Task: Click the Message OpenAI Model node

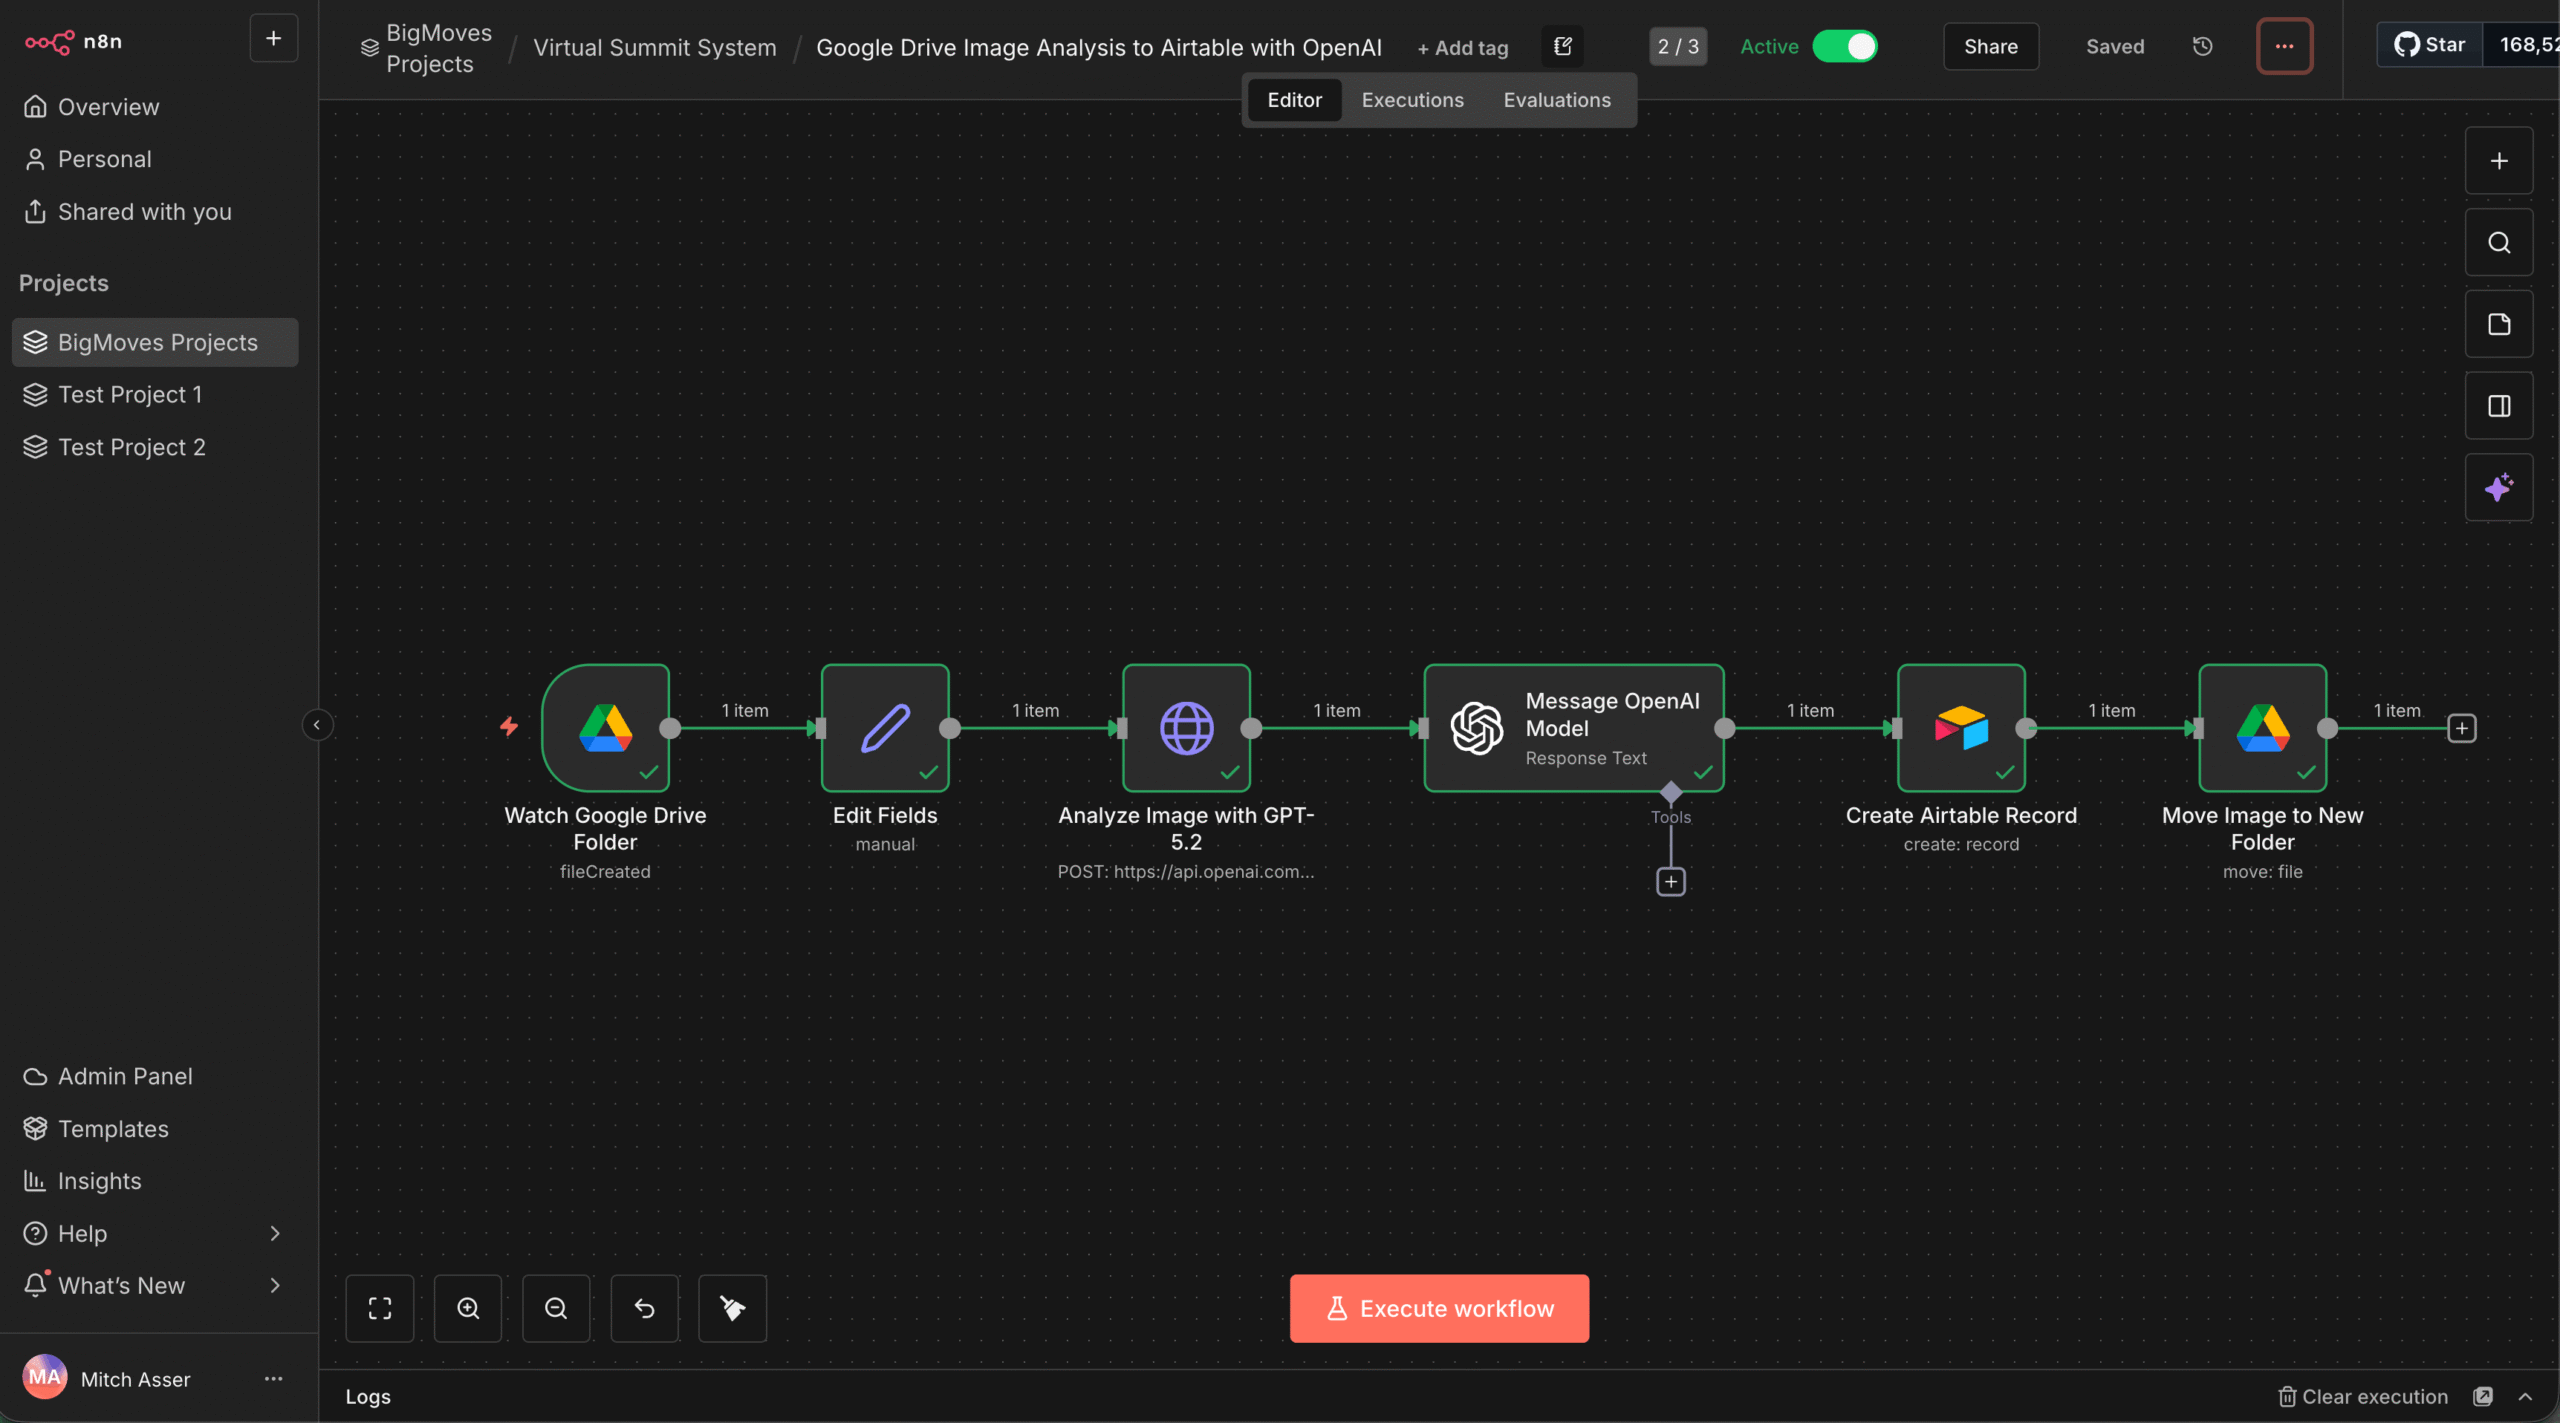Action: pos(1573,728)
